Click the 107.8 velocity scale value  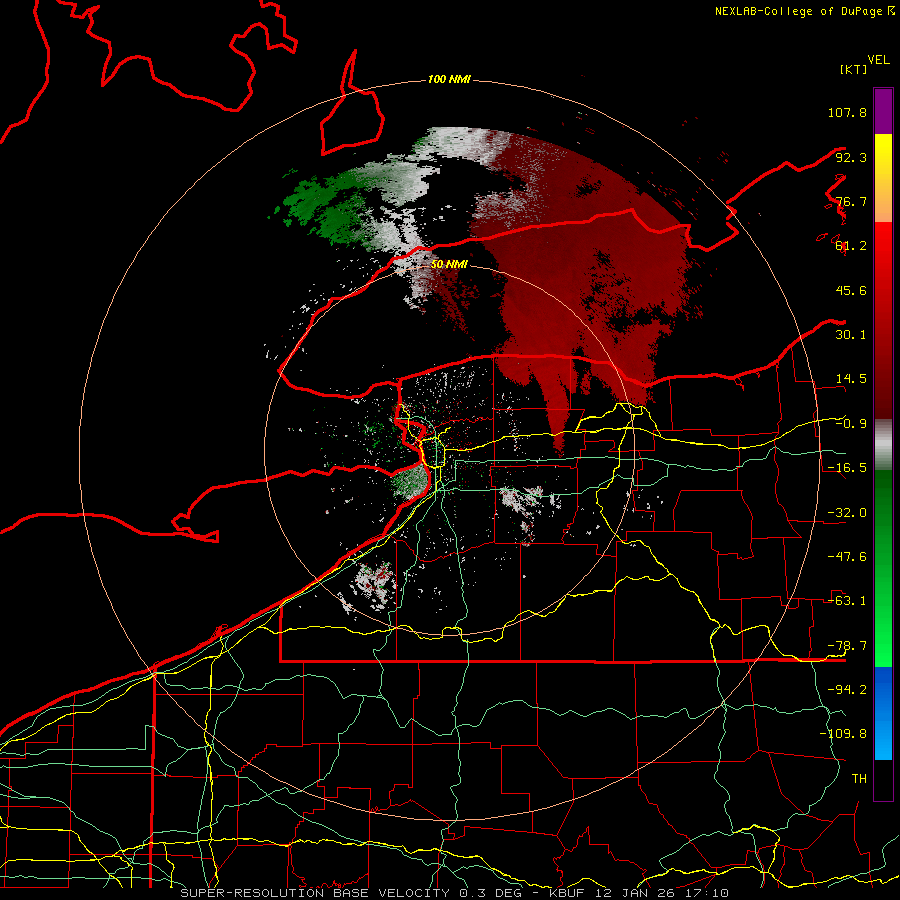[x=847, y=112]
